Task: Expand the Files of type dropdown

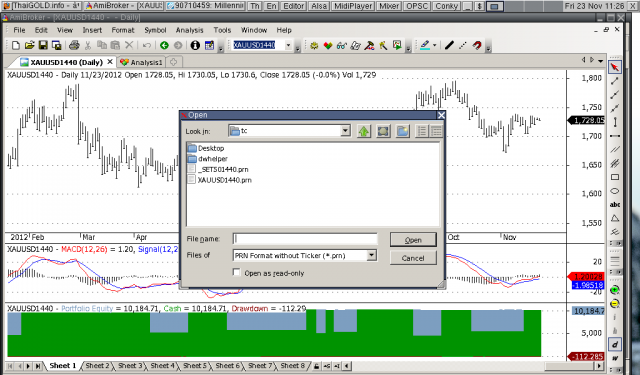Action: 371,255
